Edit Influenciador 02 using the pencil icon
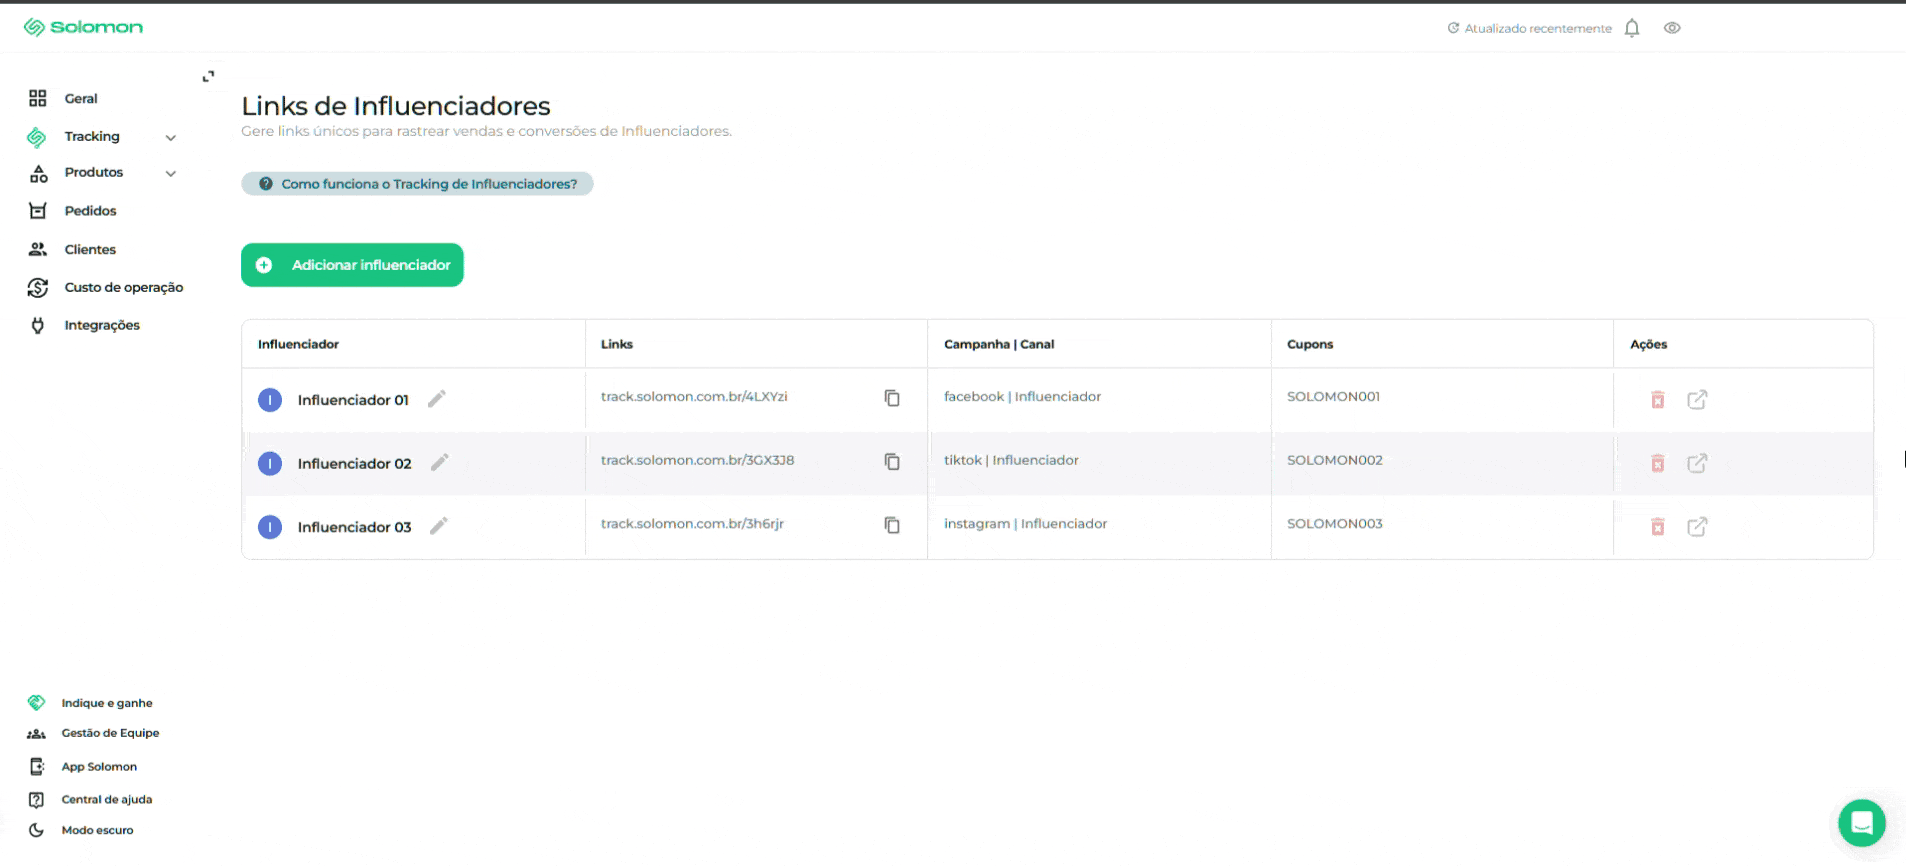The width and height of the screenshot is (1906, 866). (x=439, y=462)
